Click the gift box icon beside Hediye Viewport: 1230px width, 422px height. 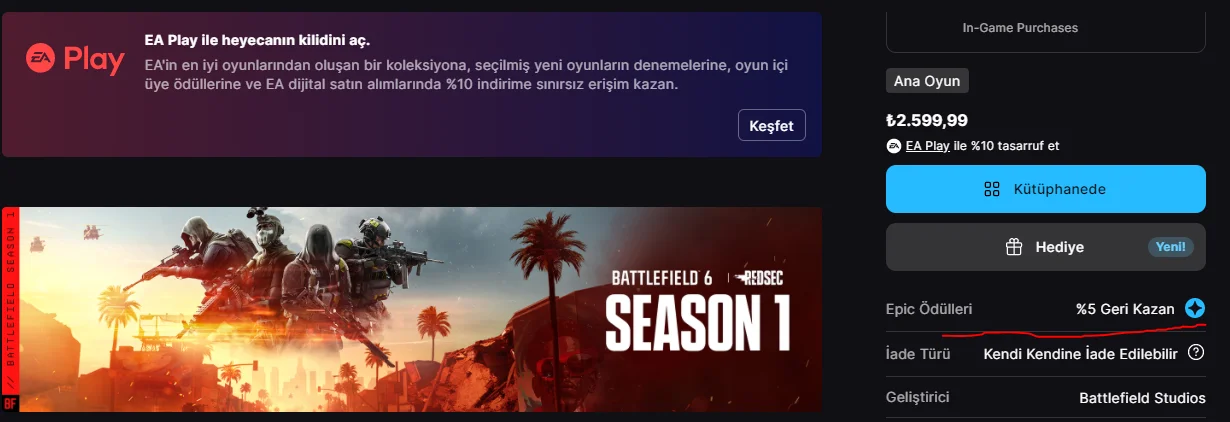1013,247
